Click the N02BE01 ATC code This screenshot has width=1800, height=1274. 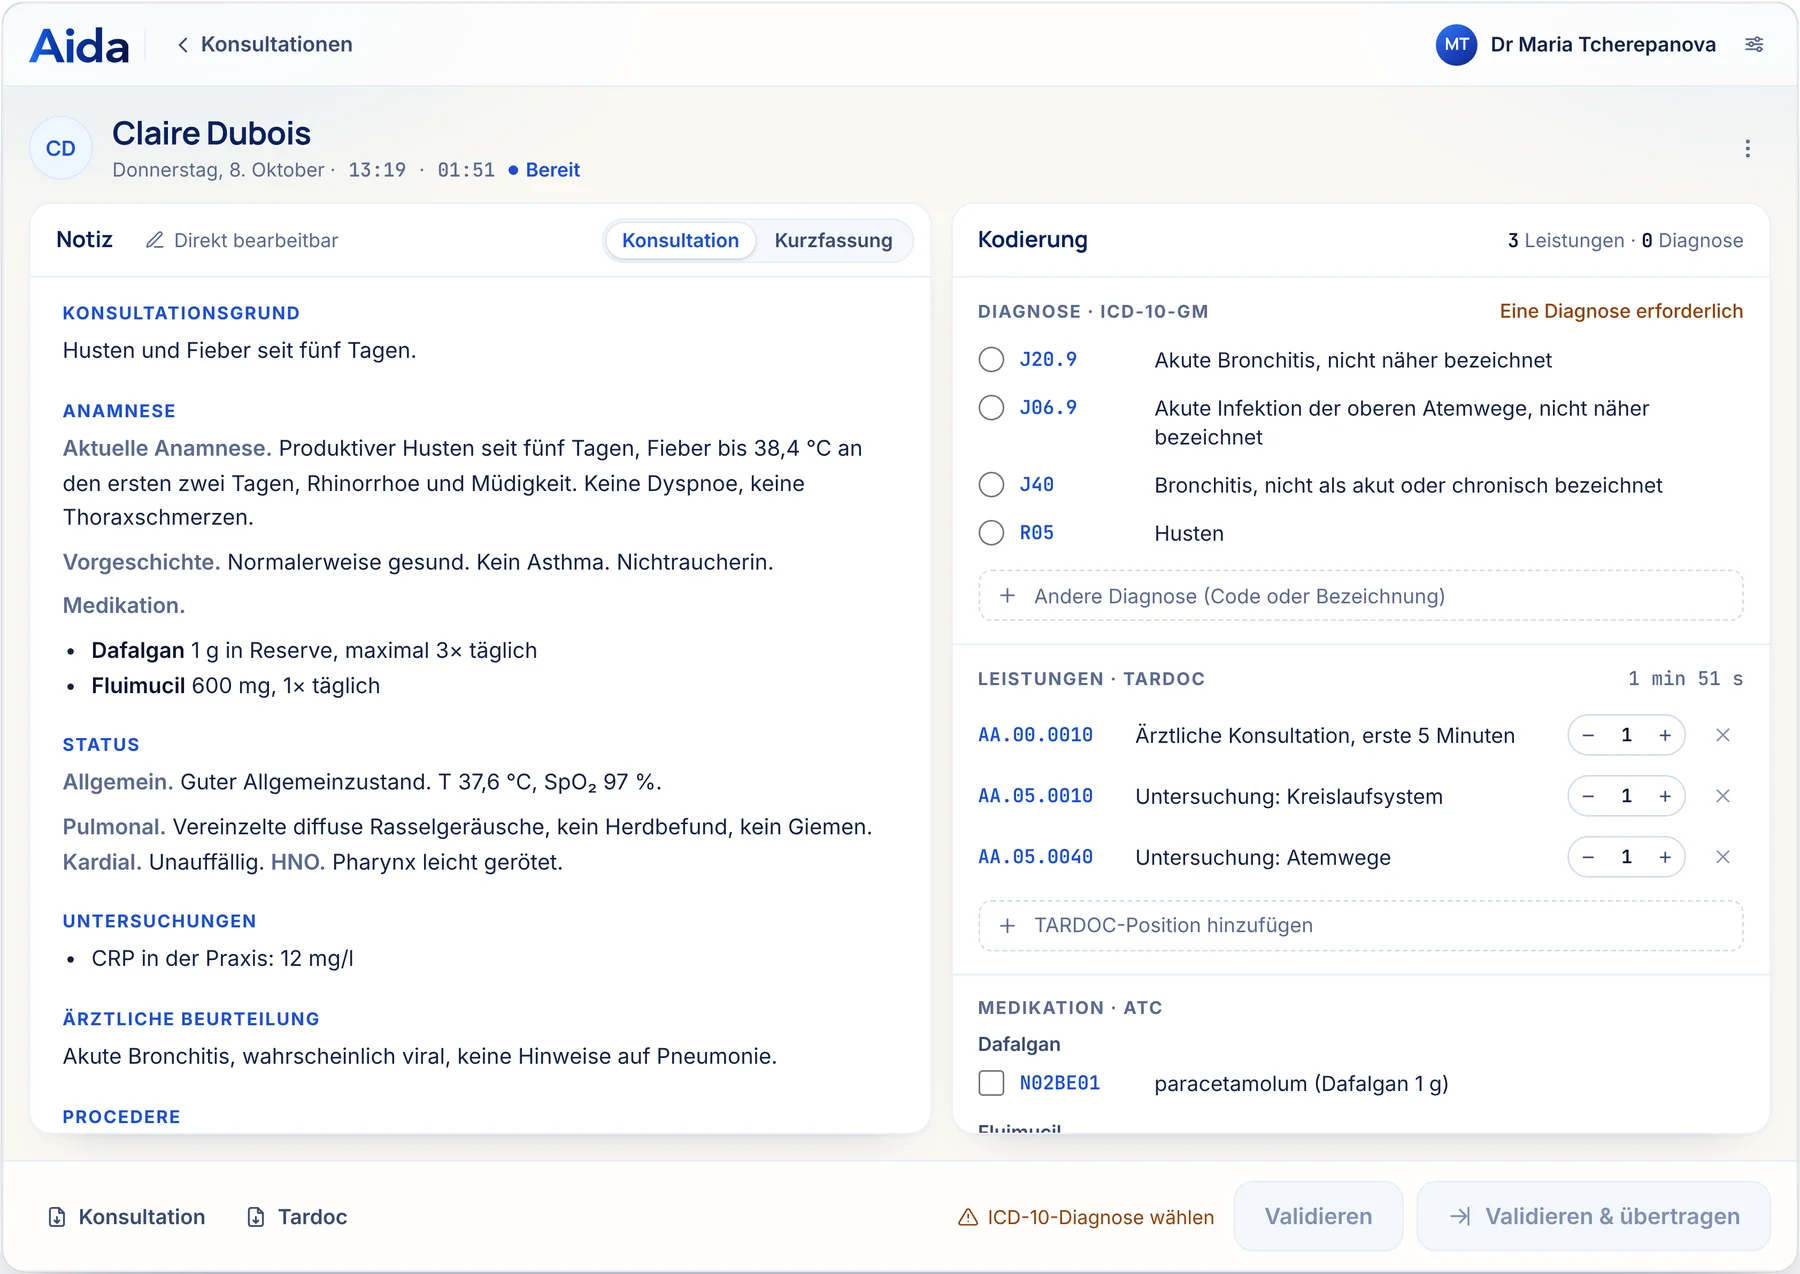1059,1083
